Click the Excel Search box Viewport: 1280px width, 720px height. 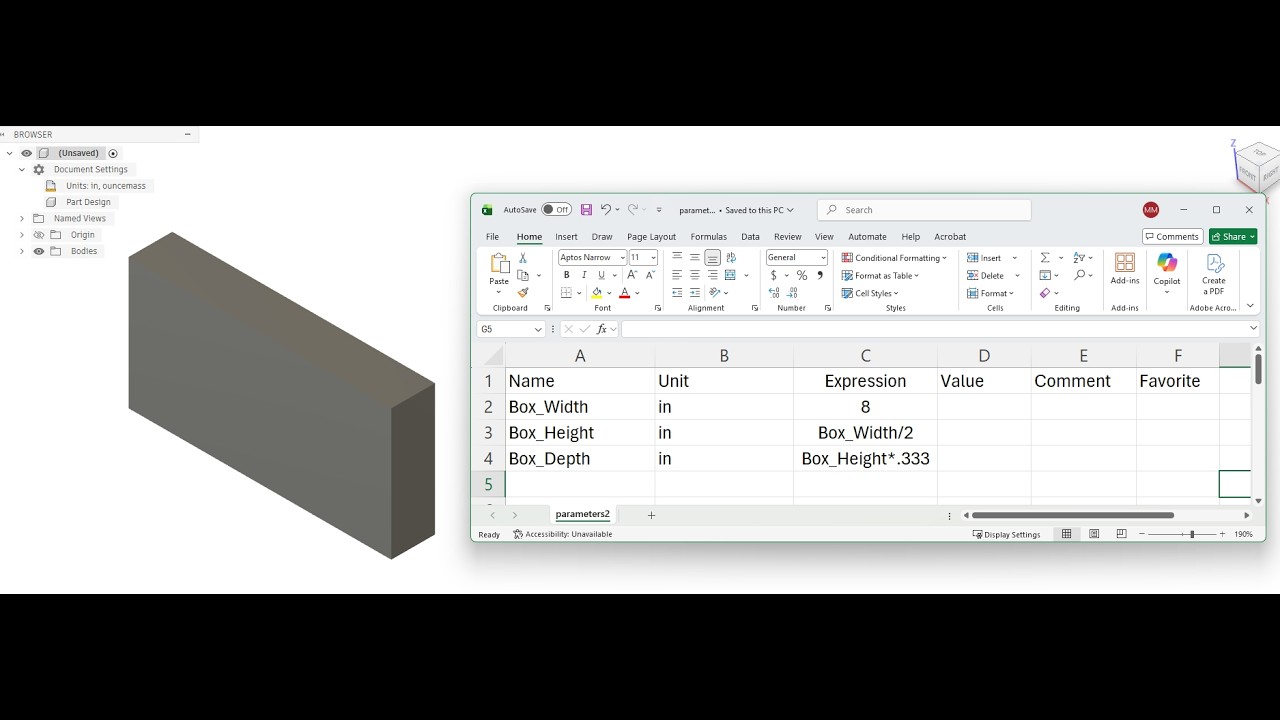924,210
